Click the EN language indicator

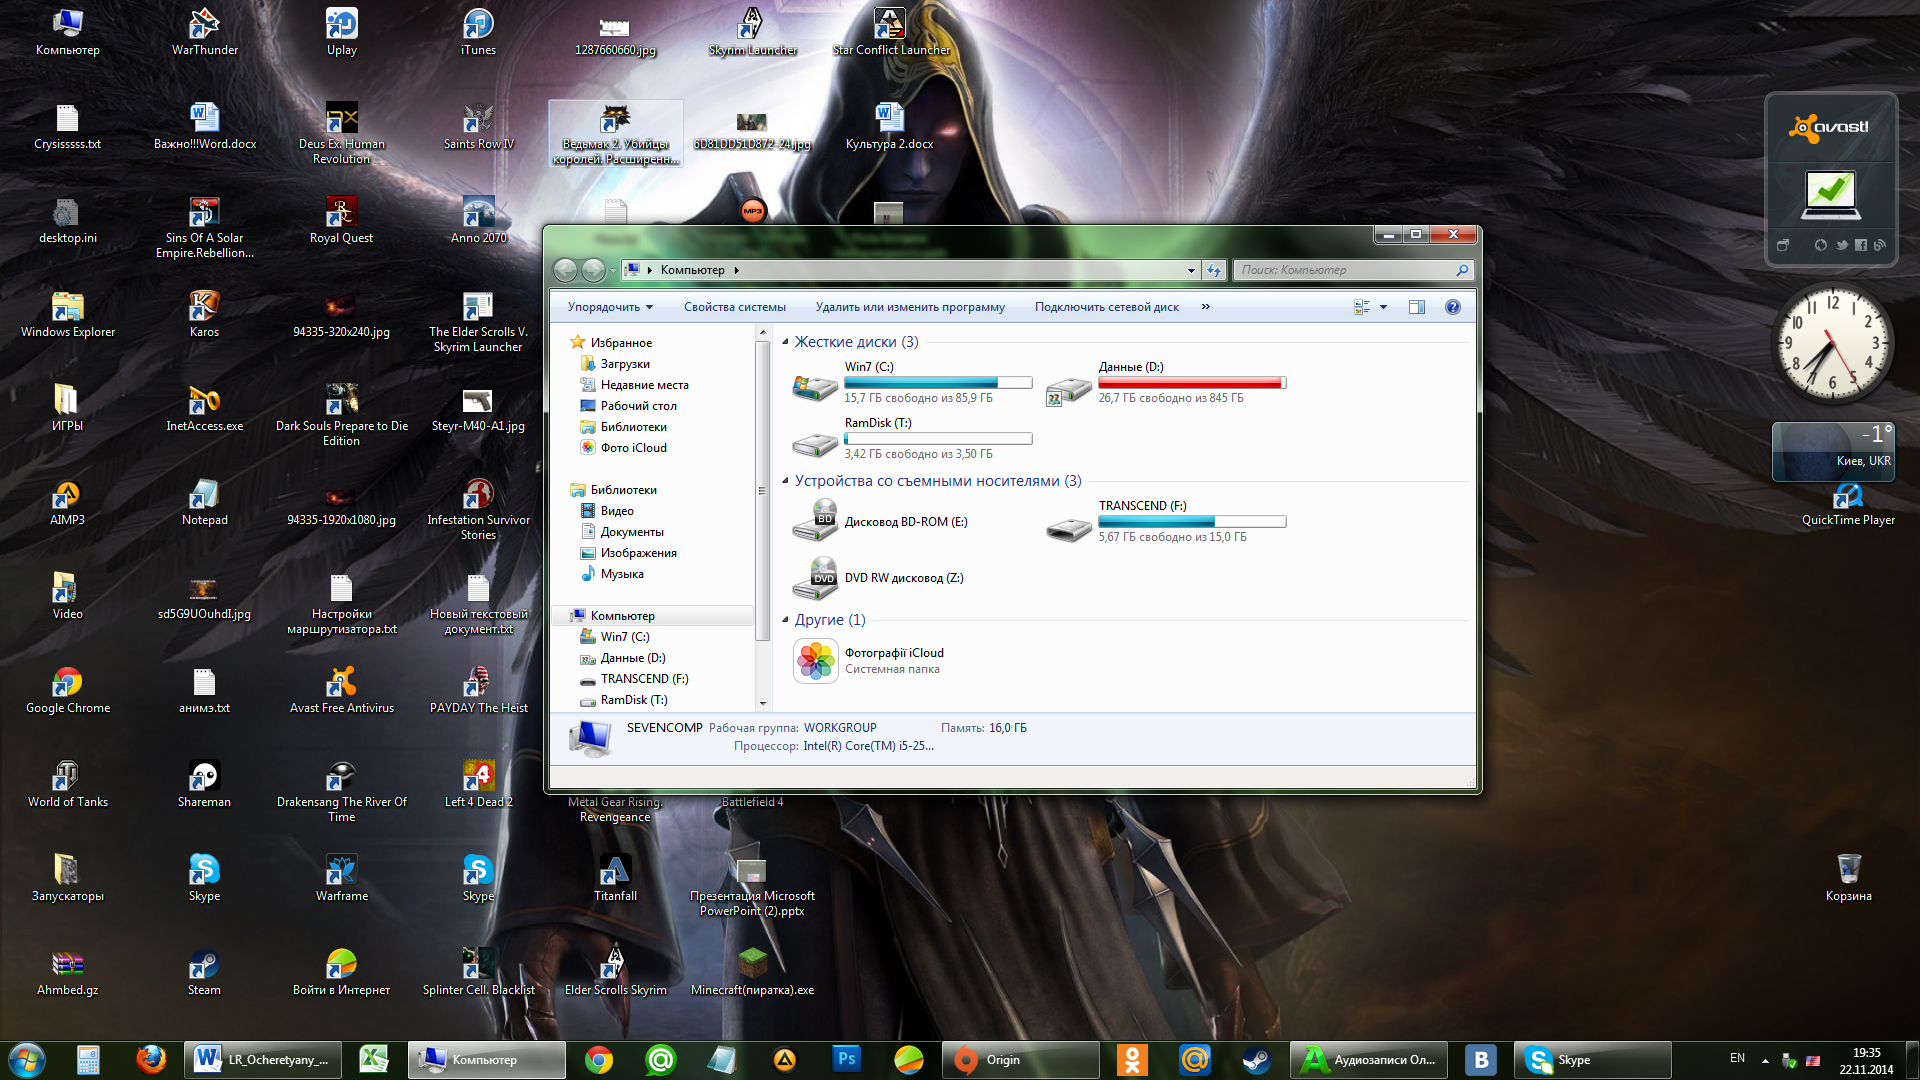[x=1737, y=1058]
